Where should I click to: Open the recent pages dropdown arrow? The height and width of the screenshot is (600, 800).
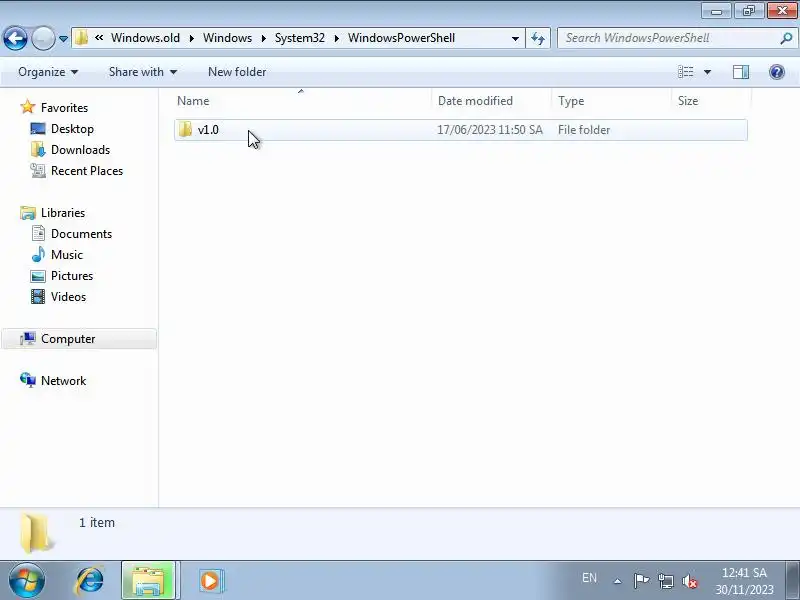pyautogui.click(x=63, y=39)
